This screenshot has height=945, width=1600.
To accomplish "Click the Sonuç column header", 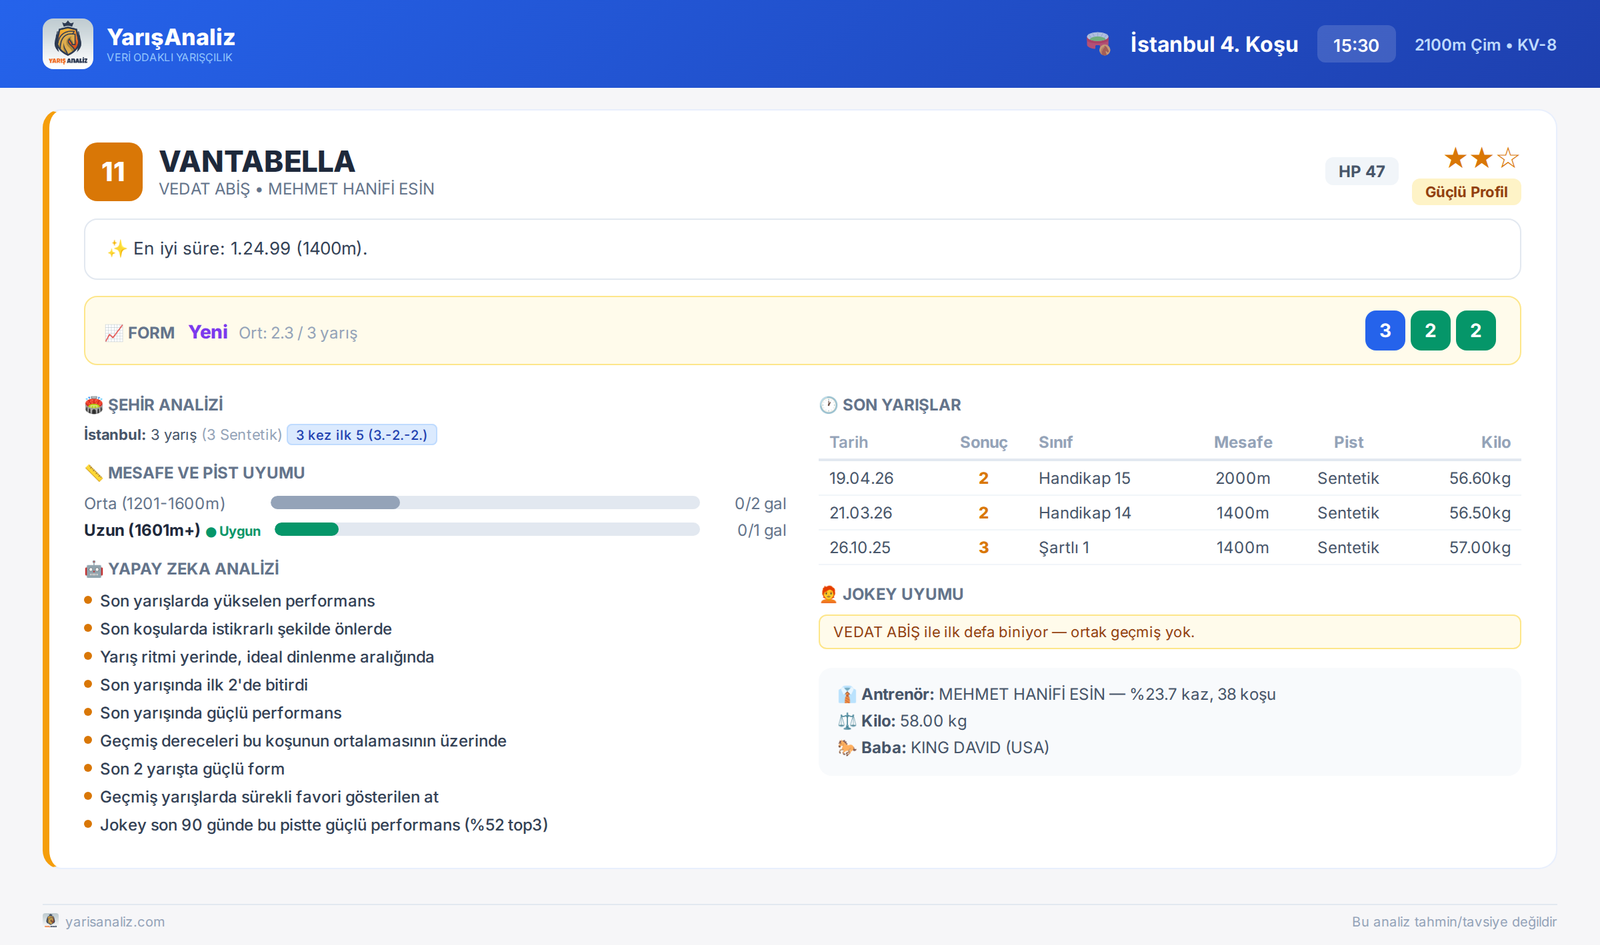I will coord(984,442).
